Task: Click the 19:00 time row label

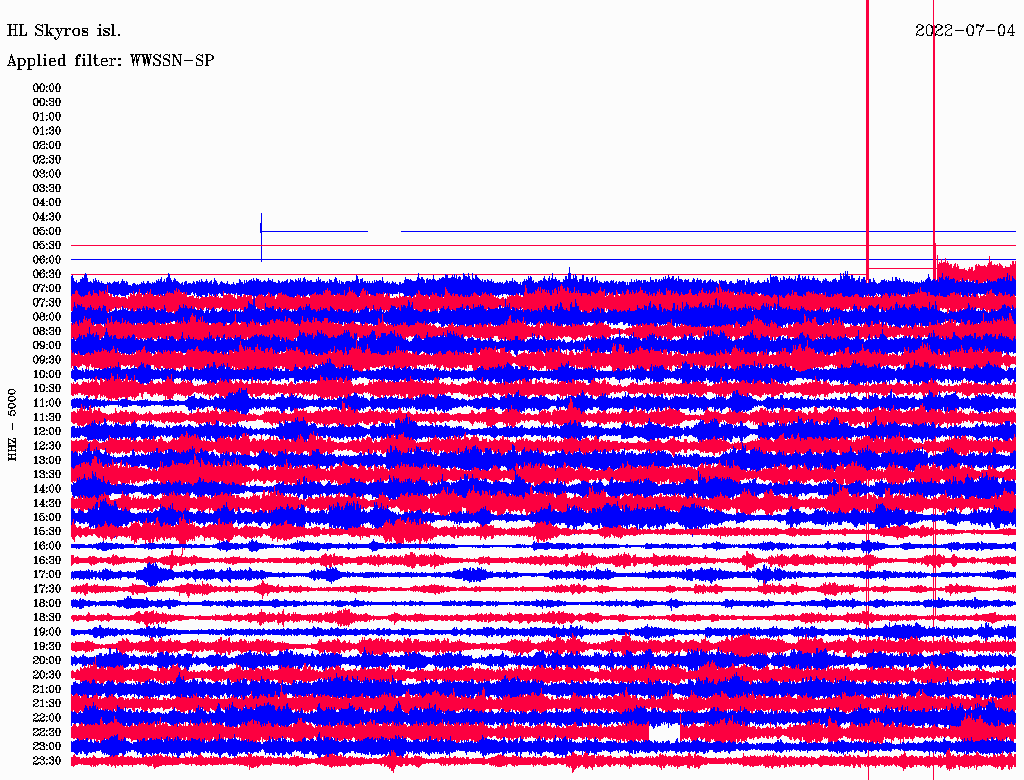Action: 47,632
